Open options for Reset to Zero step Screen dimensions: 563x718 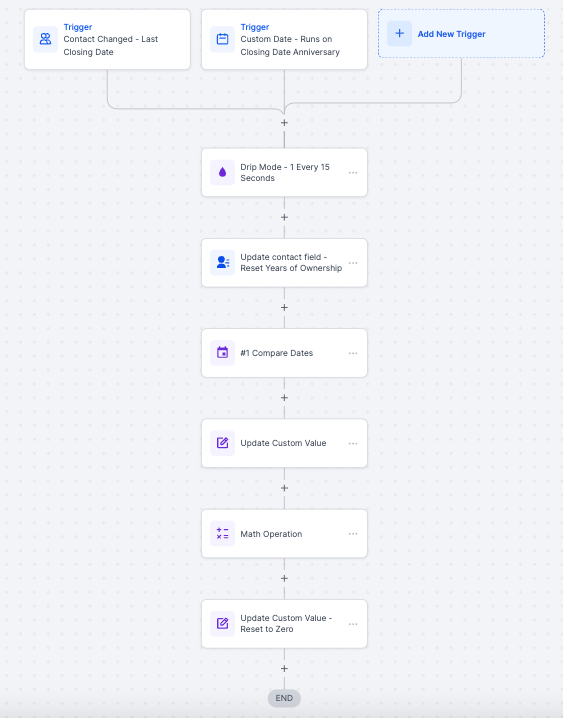click(353, 624)
